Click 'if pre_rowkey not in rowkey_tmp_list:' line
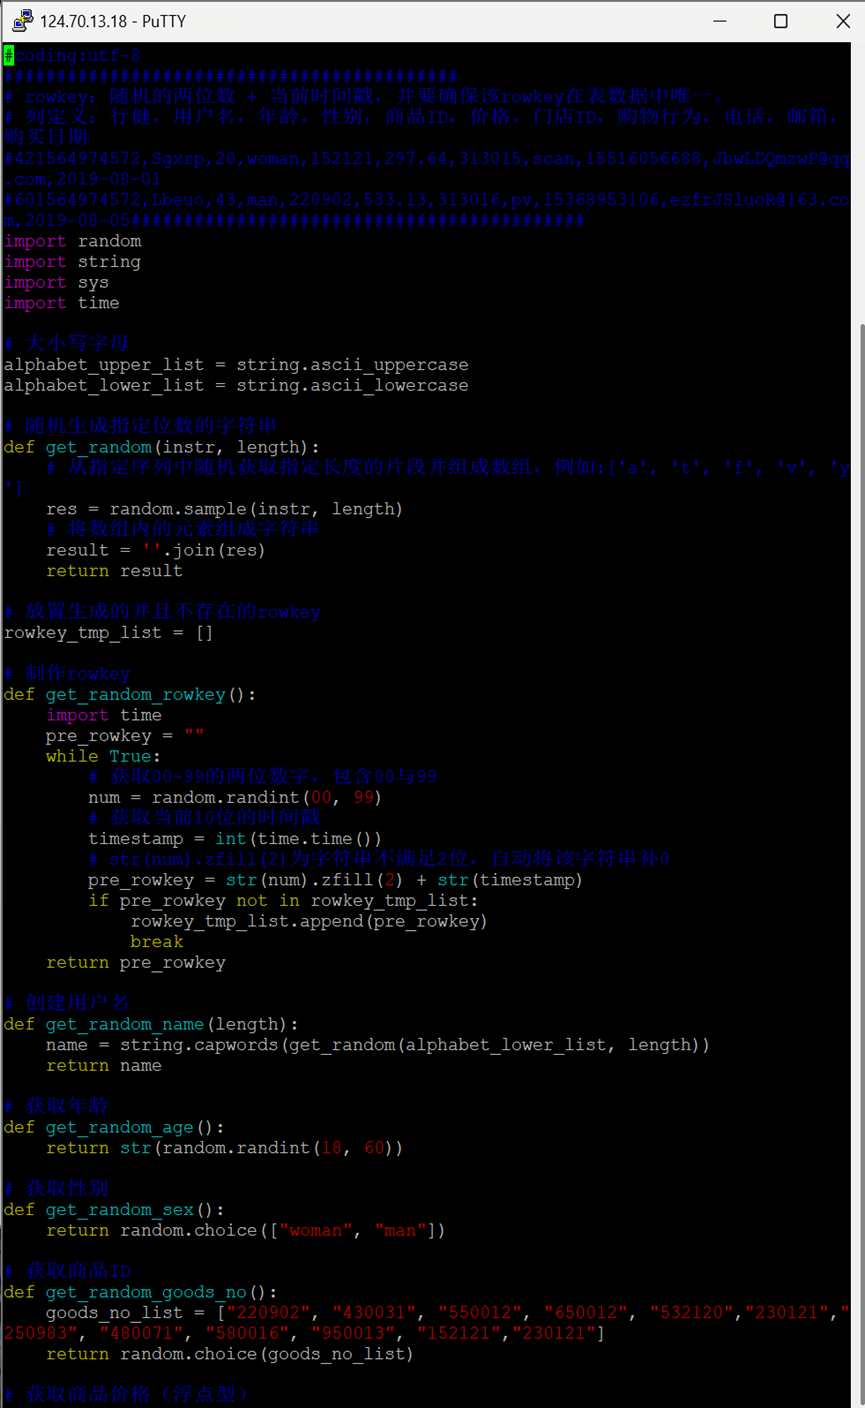This screenshot has height=1408, width=865. 283,901
